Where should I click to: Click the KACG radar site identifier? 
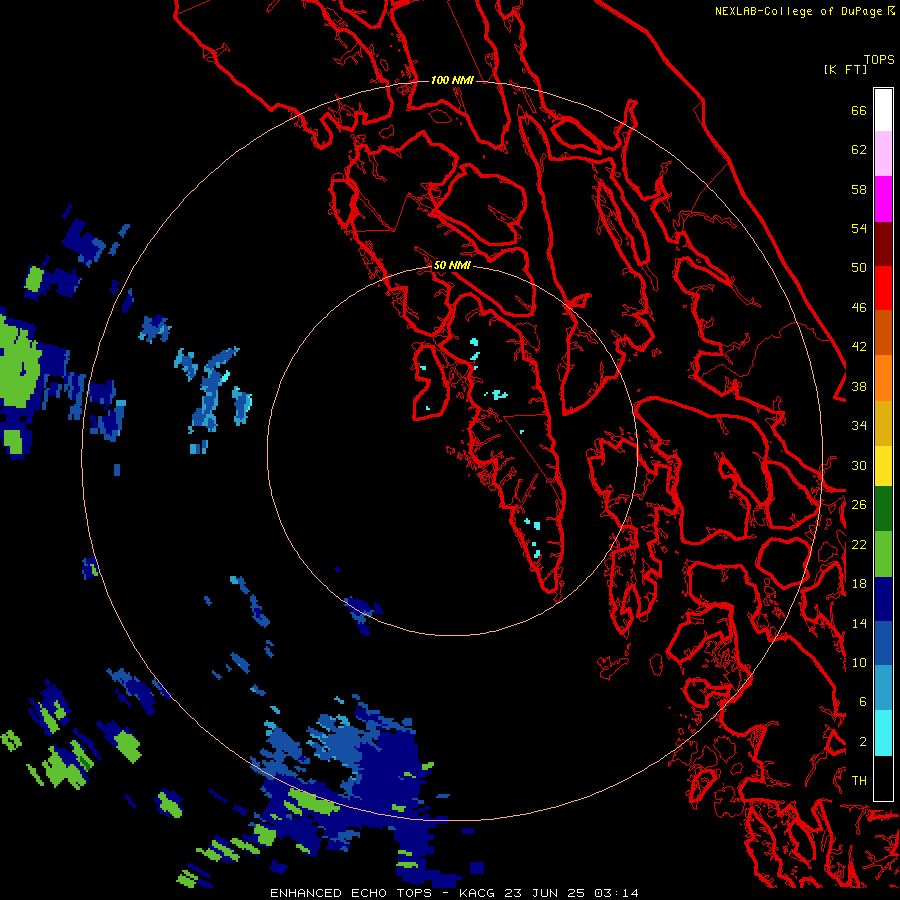tap(479, 893)
